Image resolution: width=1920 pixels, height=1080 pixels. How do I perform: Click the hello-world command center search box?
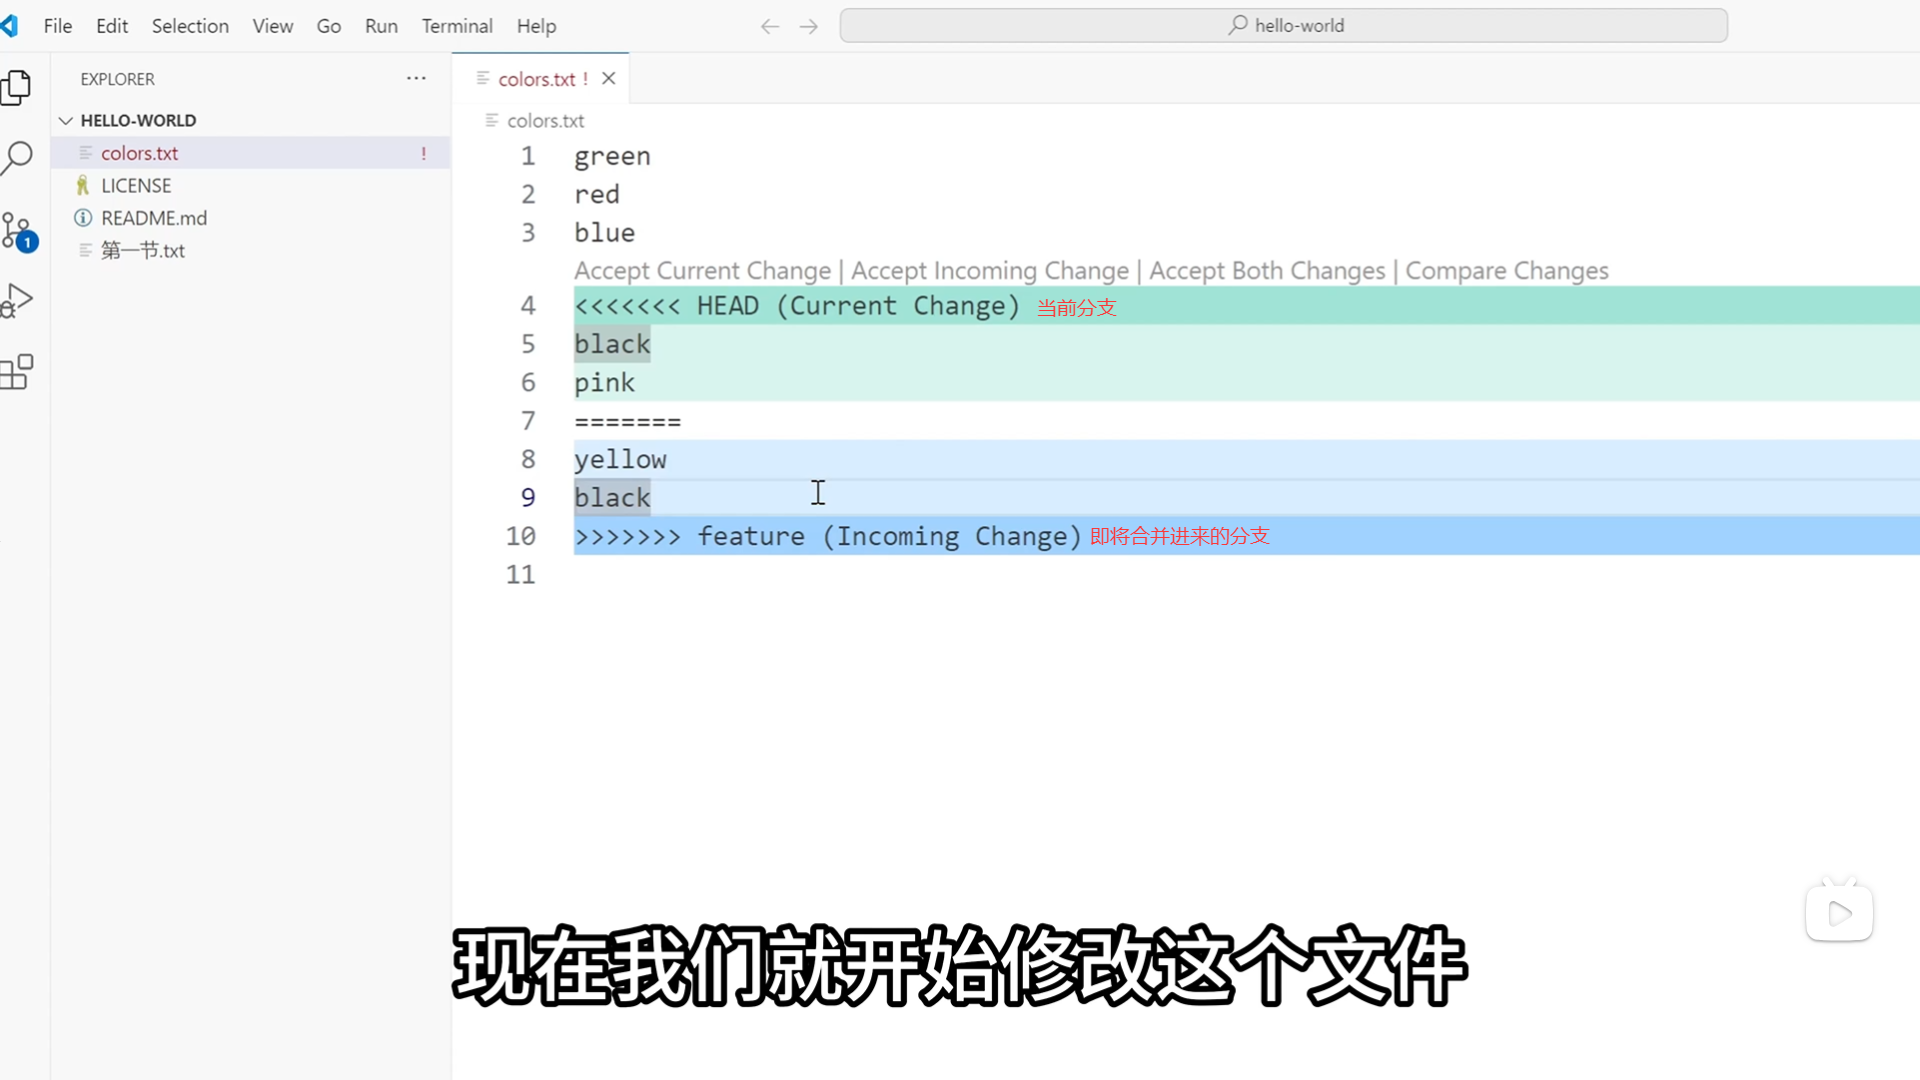[1283, 26]
